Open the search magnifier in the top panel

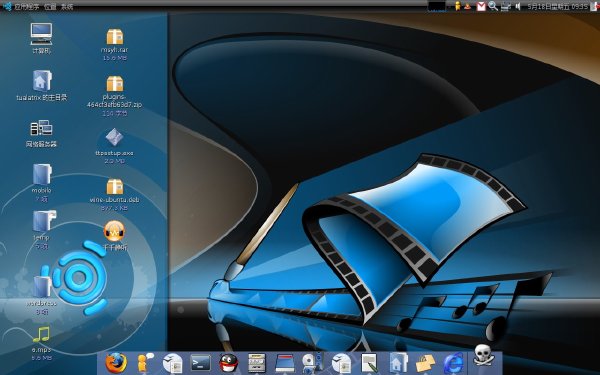coord(493,6)
